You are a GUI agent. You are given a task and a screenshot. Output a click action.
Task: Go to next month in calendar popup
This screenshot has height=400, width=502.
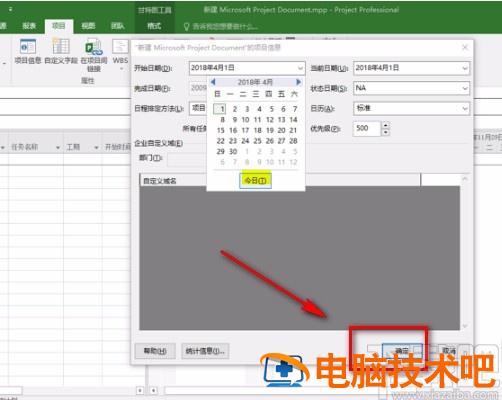[x=298, y=82]
